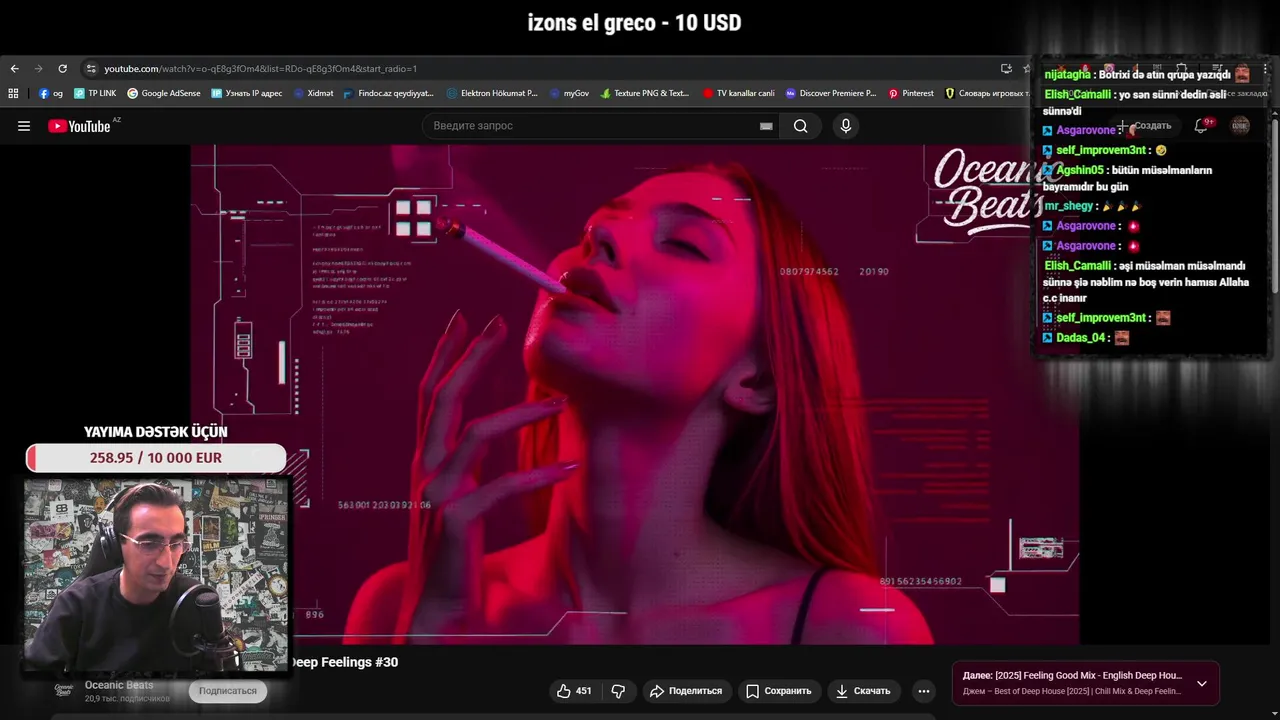1280x720 pixels.
Task: Click the Далее Feeling Good Mix title
Action: pyautogui.click(x=1072, y=675)
